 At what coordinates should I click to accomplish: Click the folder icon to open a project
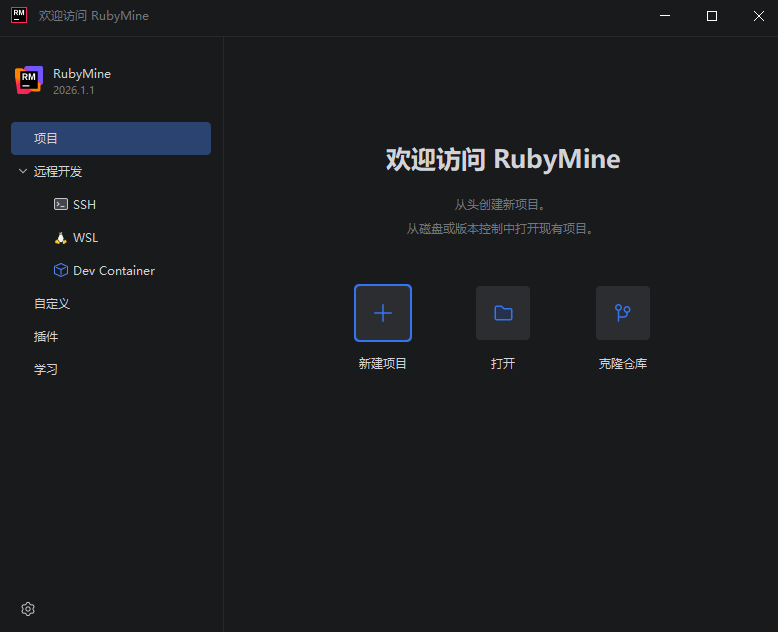click(503, 313)
